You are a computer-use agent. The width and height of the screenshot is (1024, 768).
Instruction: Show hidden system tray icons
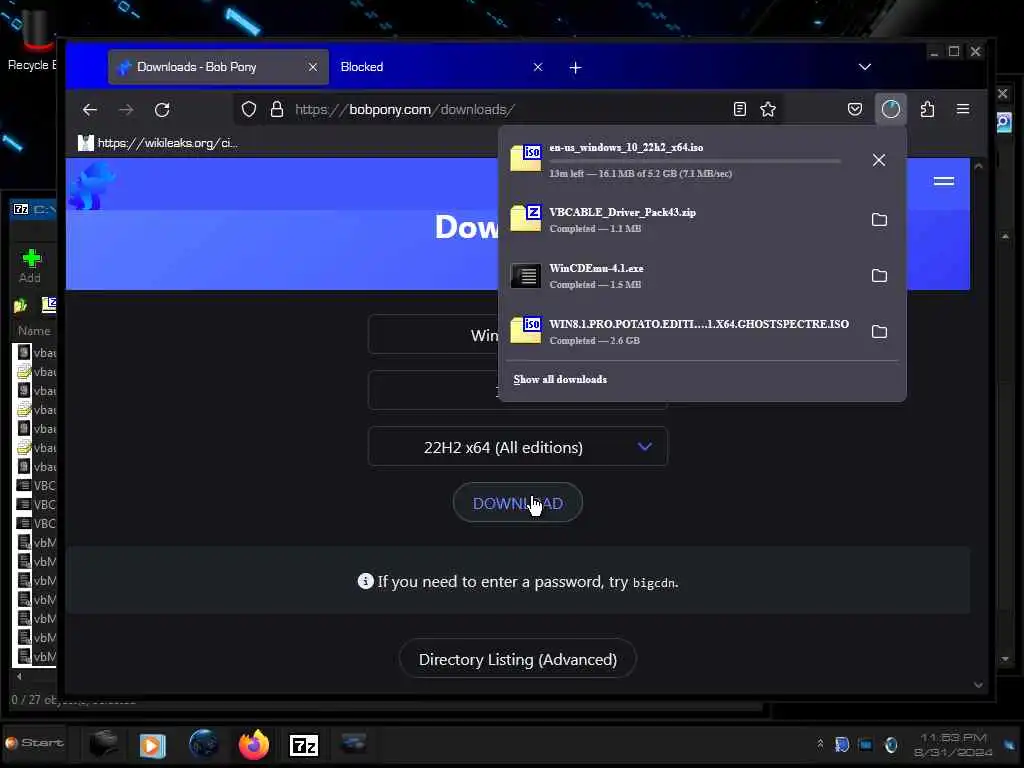coord(820,744)
